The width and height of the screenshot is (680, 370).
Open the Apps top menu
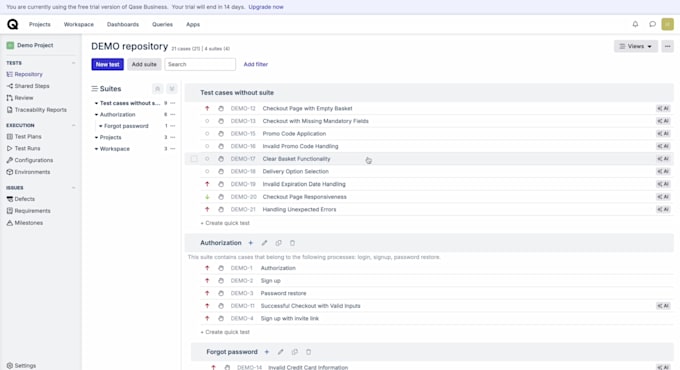[193, 24]
